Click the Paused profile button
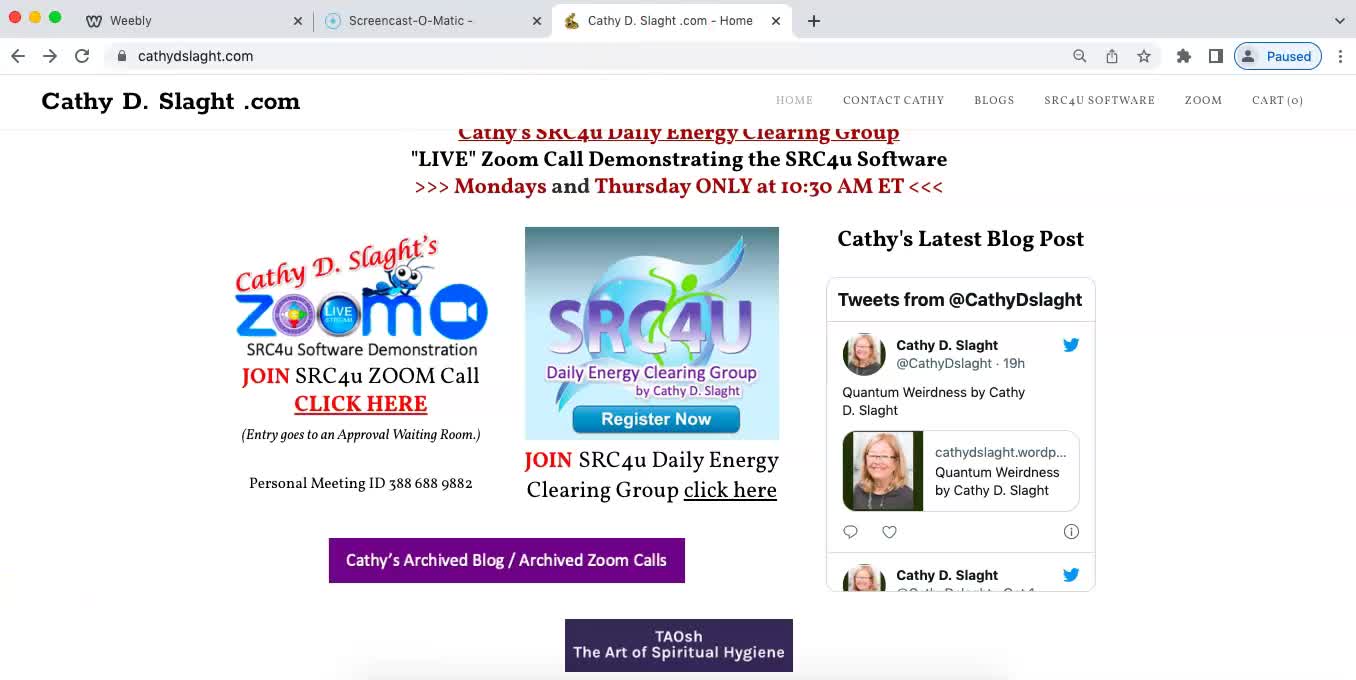This screenshot has height=680, width=1356. [x=1278, y=56]
